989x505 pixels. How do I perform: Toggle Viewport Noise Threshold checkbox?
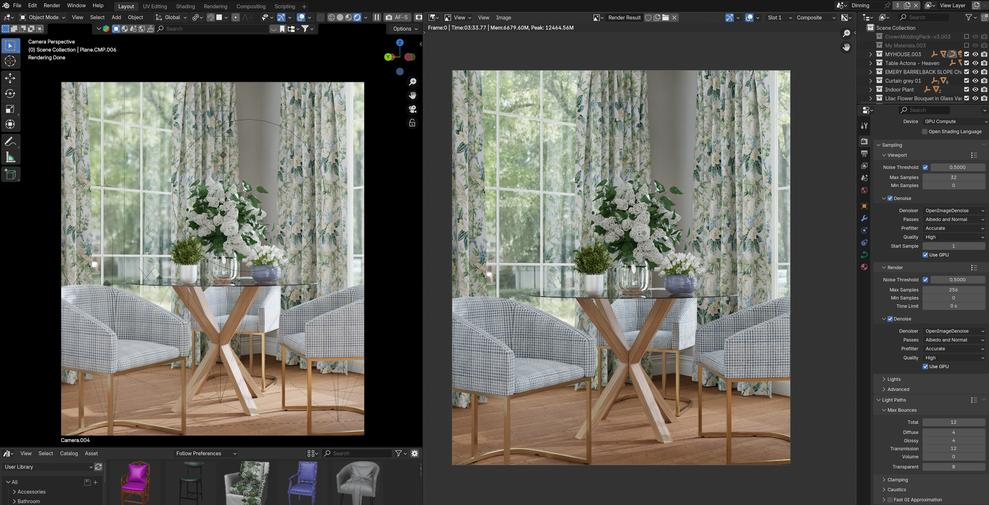925,167
